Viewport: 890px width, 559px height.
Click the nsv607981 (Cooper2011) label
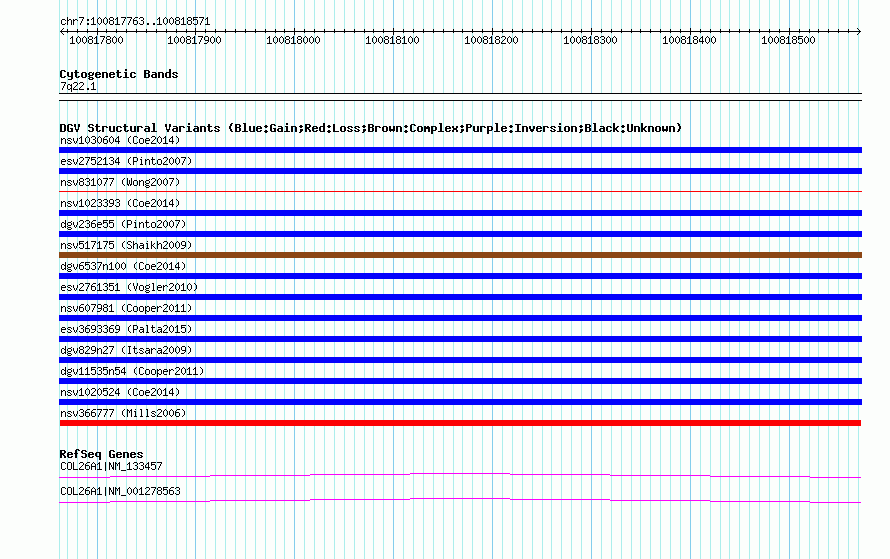126,308
